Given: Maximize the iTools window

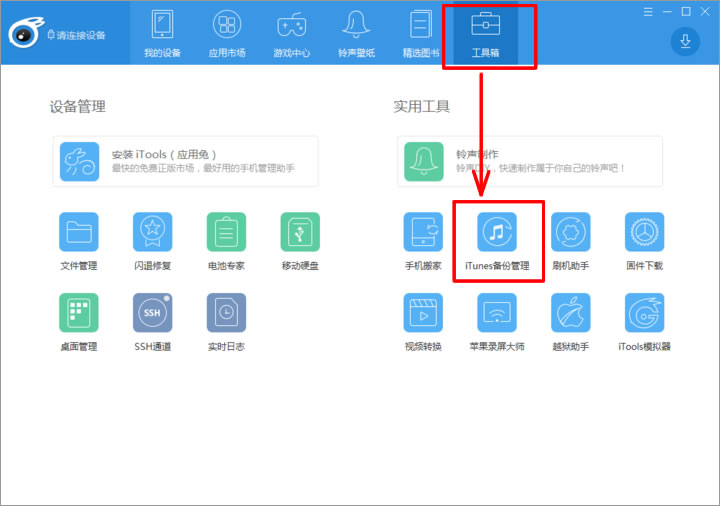Looking at the screenshot, I should pos(686,12).
